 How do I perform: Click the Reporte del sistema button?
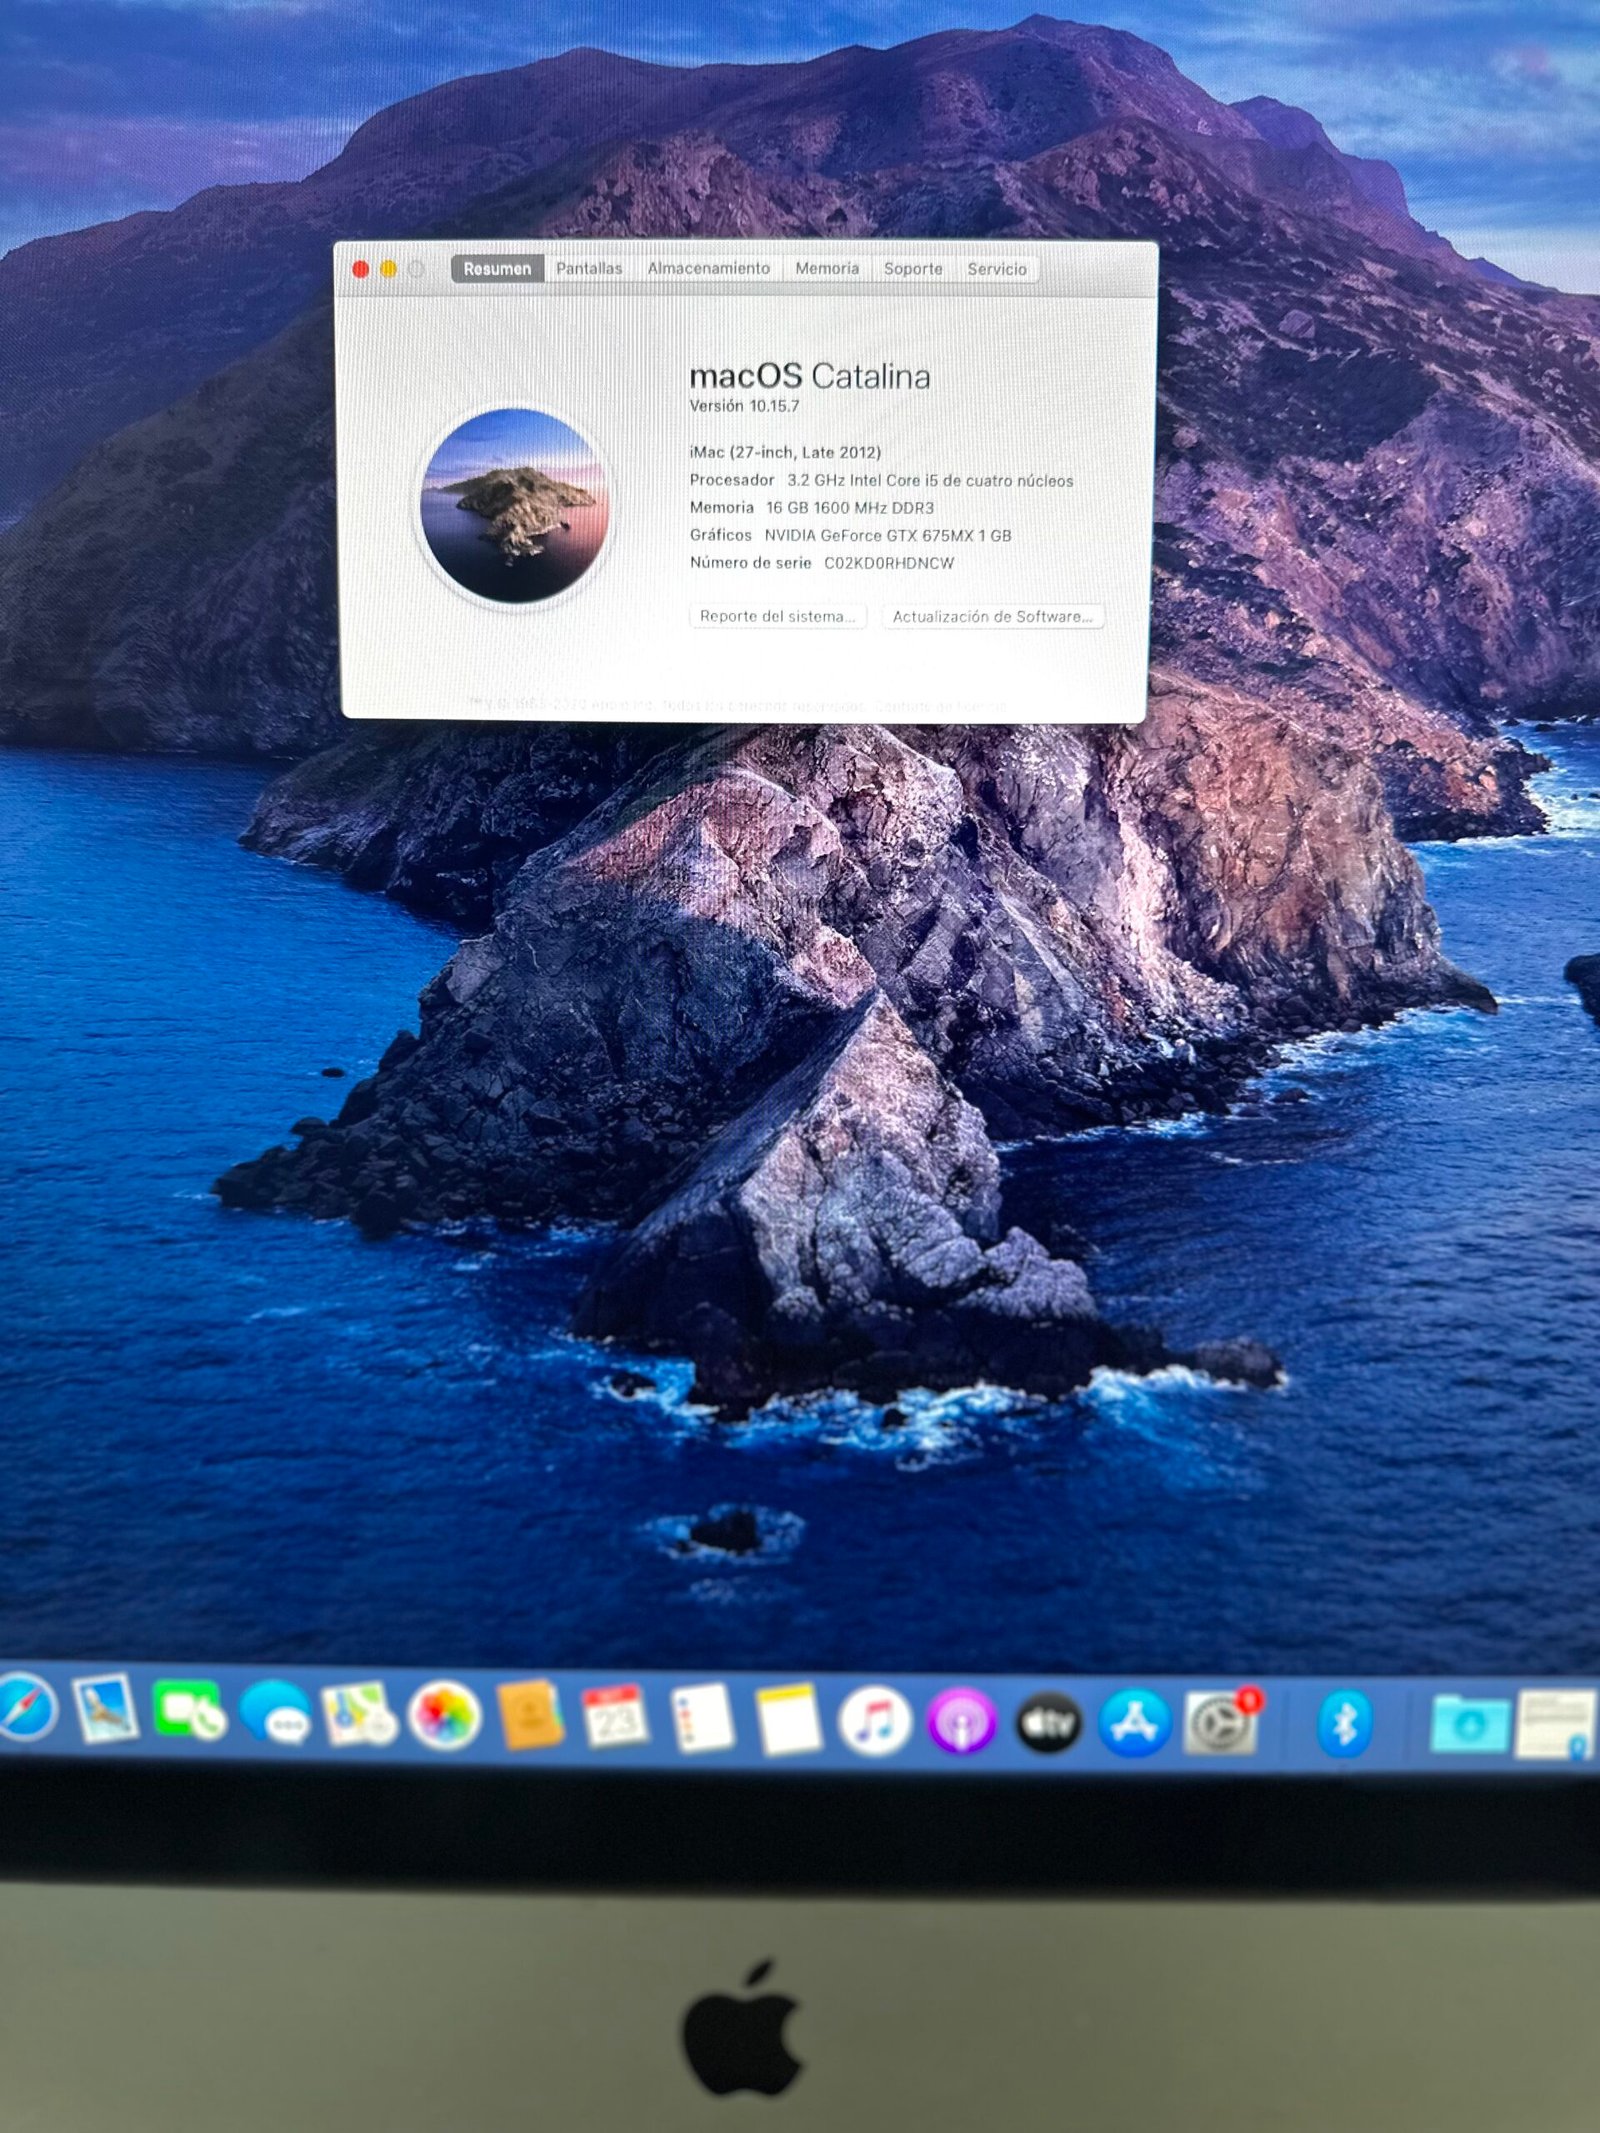(x=777, y=616)
